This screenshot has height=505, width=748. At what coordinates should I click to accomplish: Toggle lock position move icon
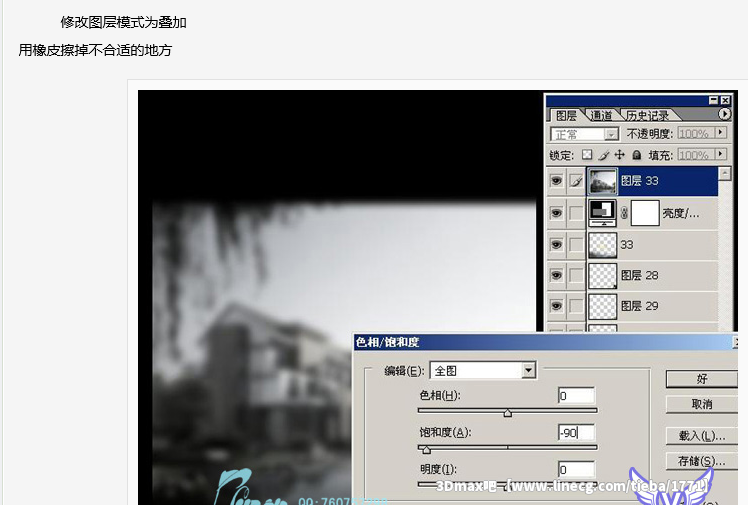[x=619, y=155]
